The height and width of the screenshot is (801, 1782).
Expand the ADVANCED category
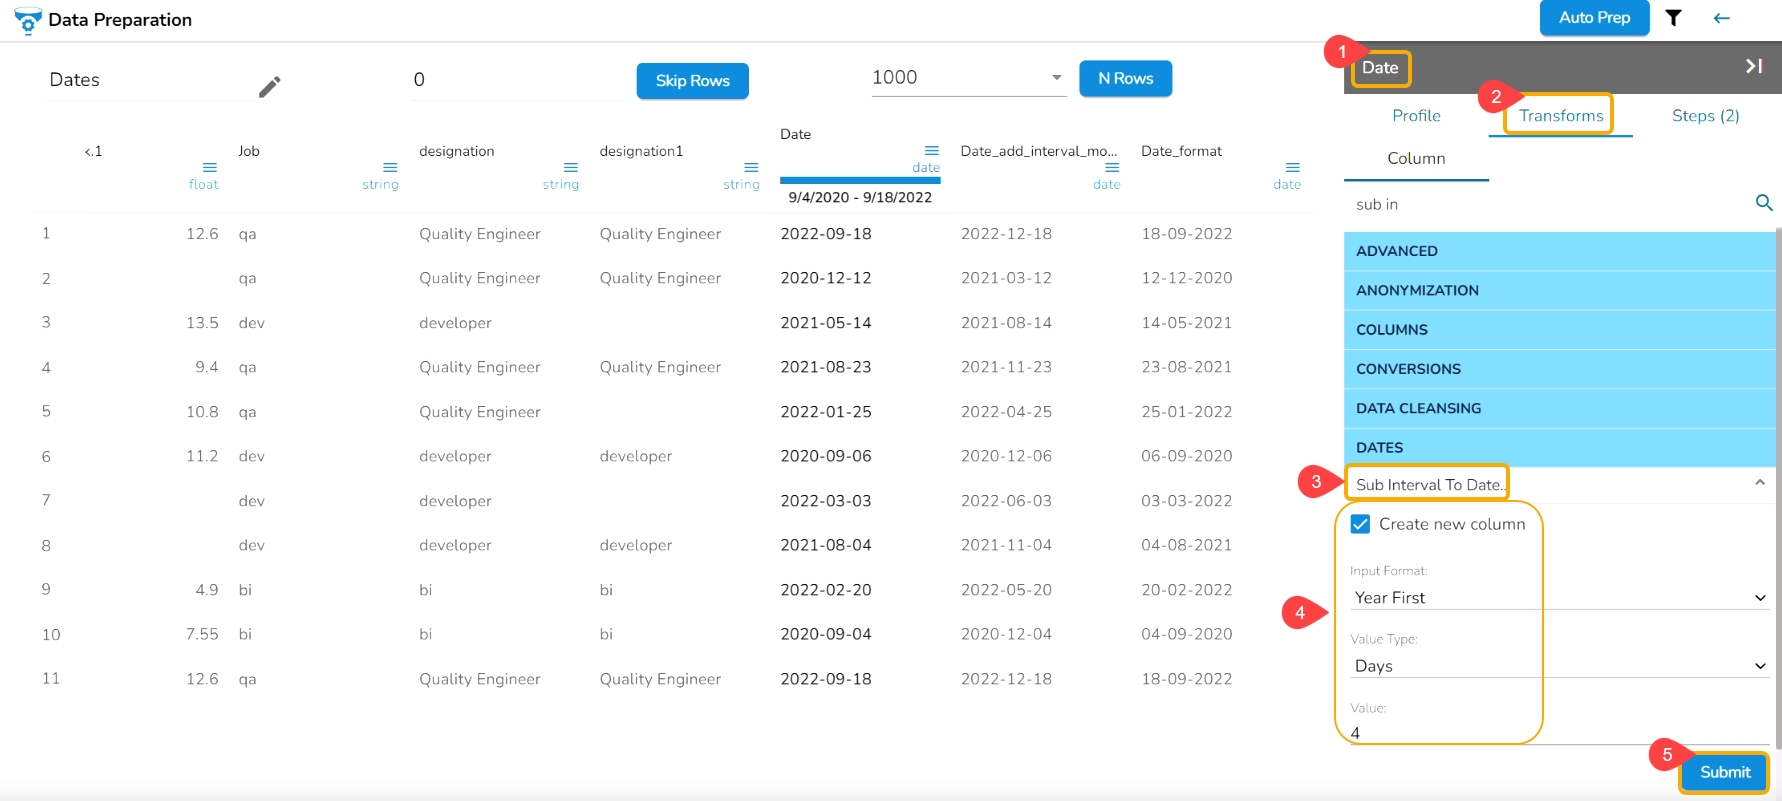click(x=1559, y=251)
